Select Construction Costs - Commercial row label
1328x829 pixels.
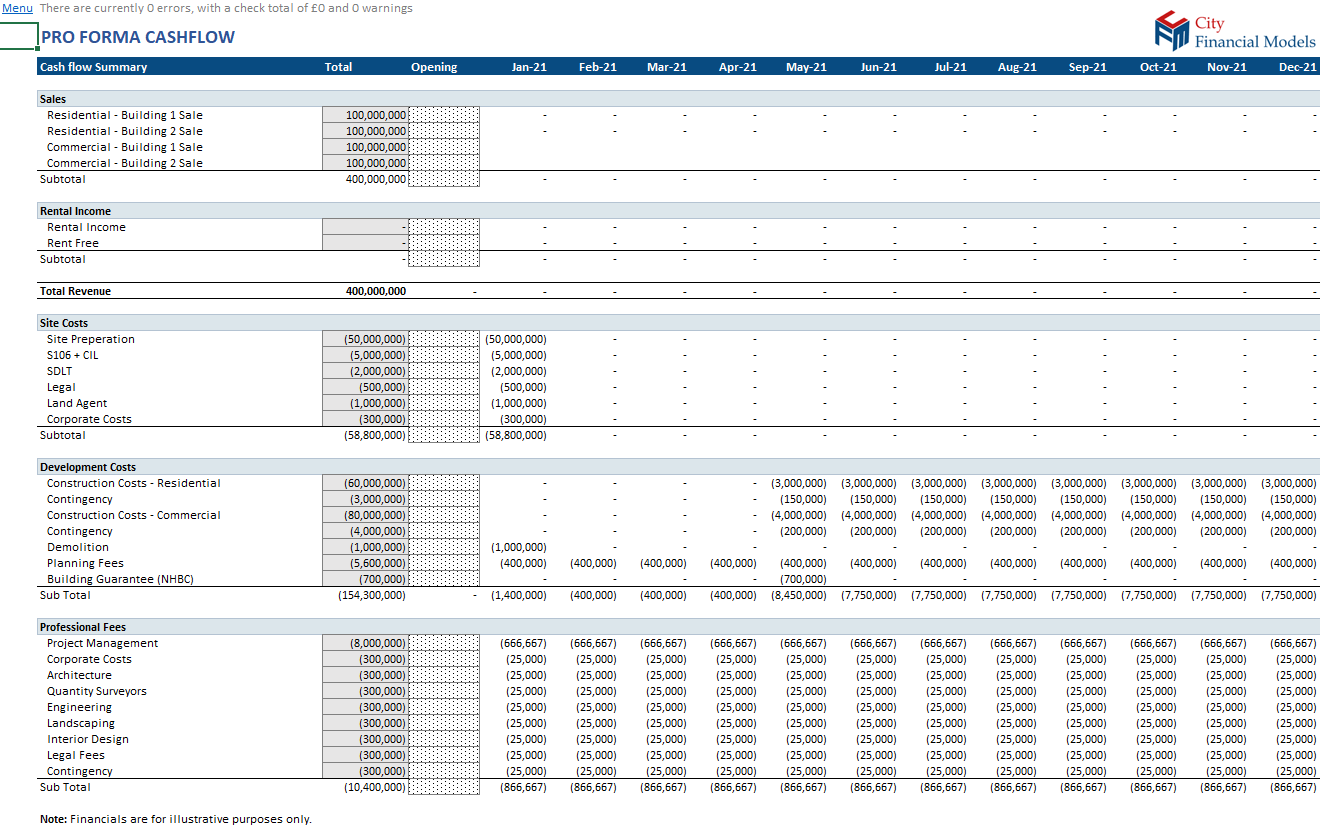point(134,515)
